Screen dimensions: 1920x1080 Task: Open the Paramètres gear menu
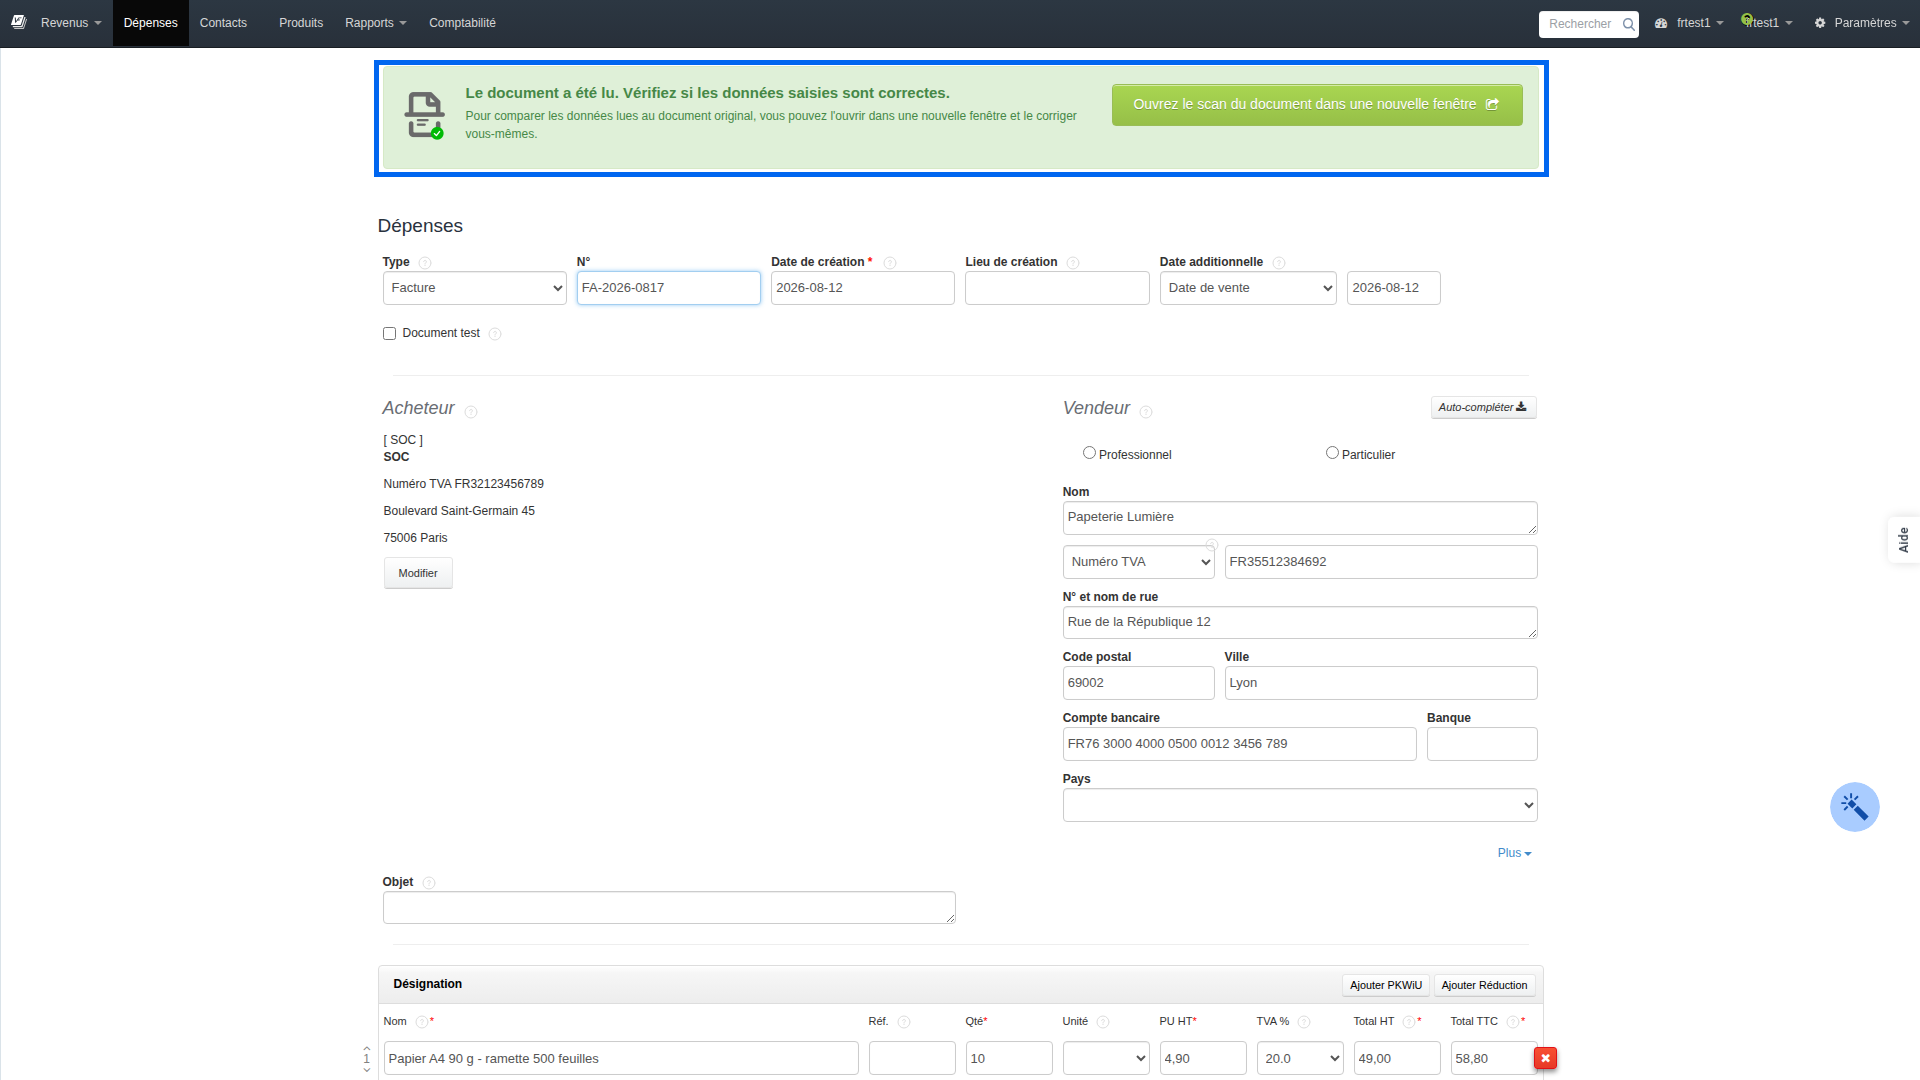tap(1861, 23)
